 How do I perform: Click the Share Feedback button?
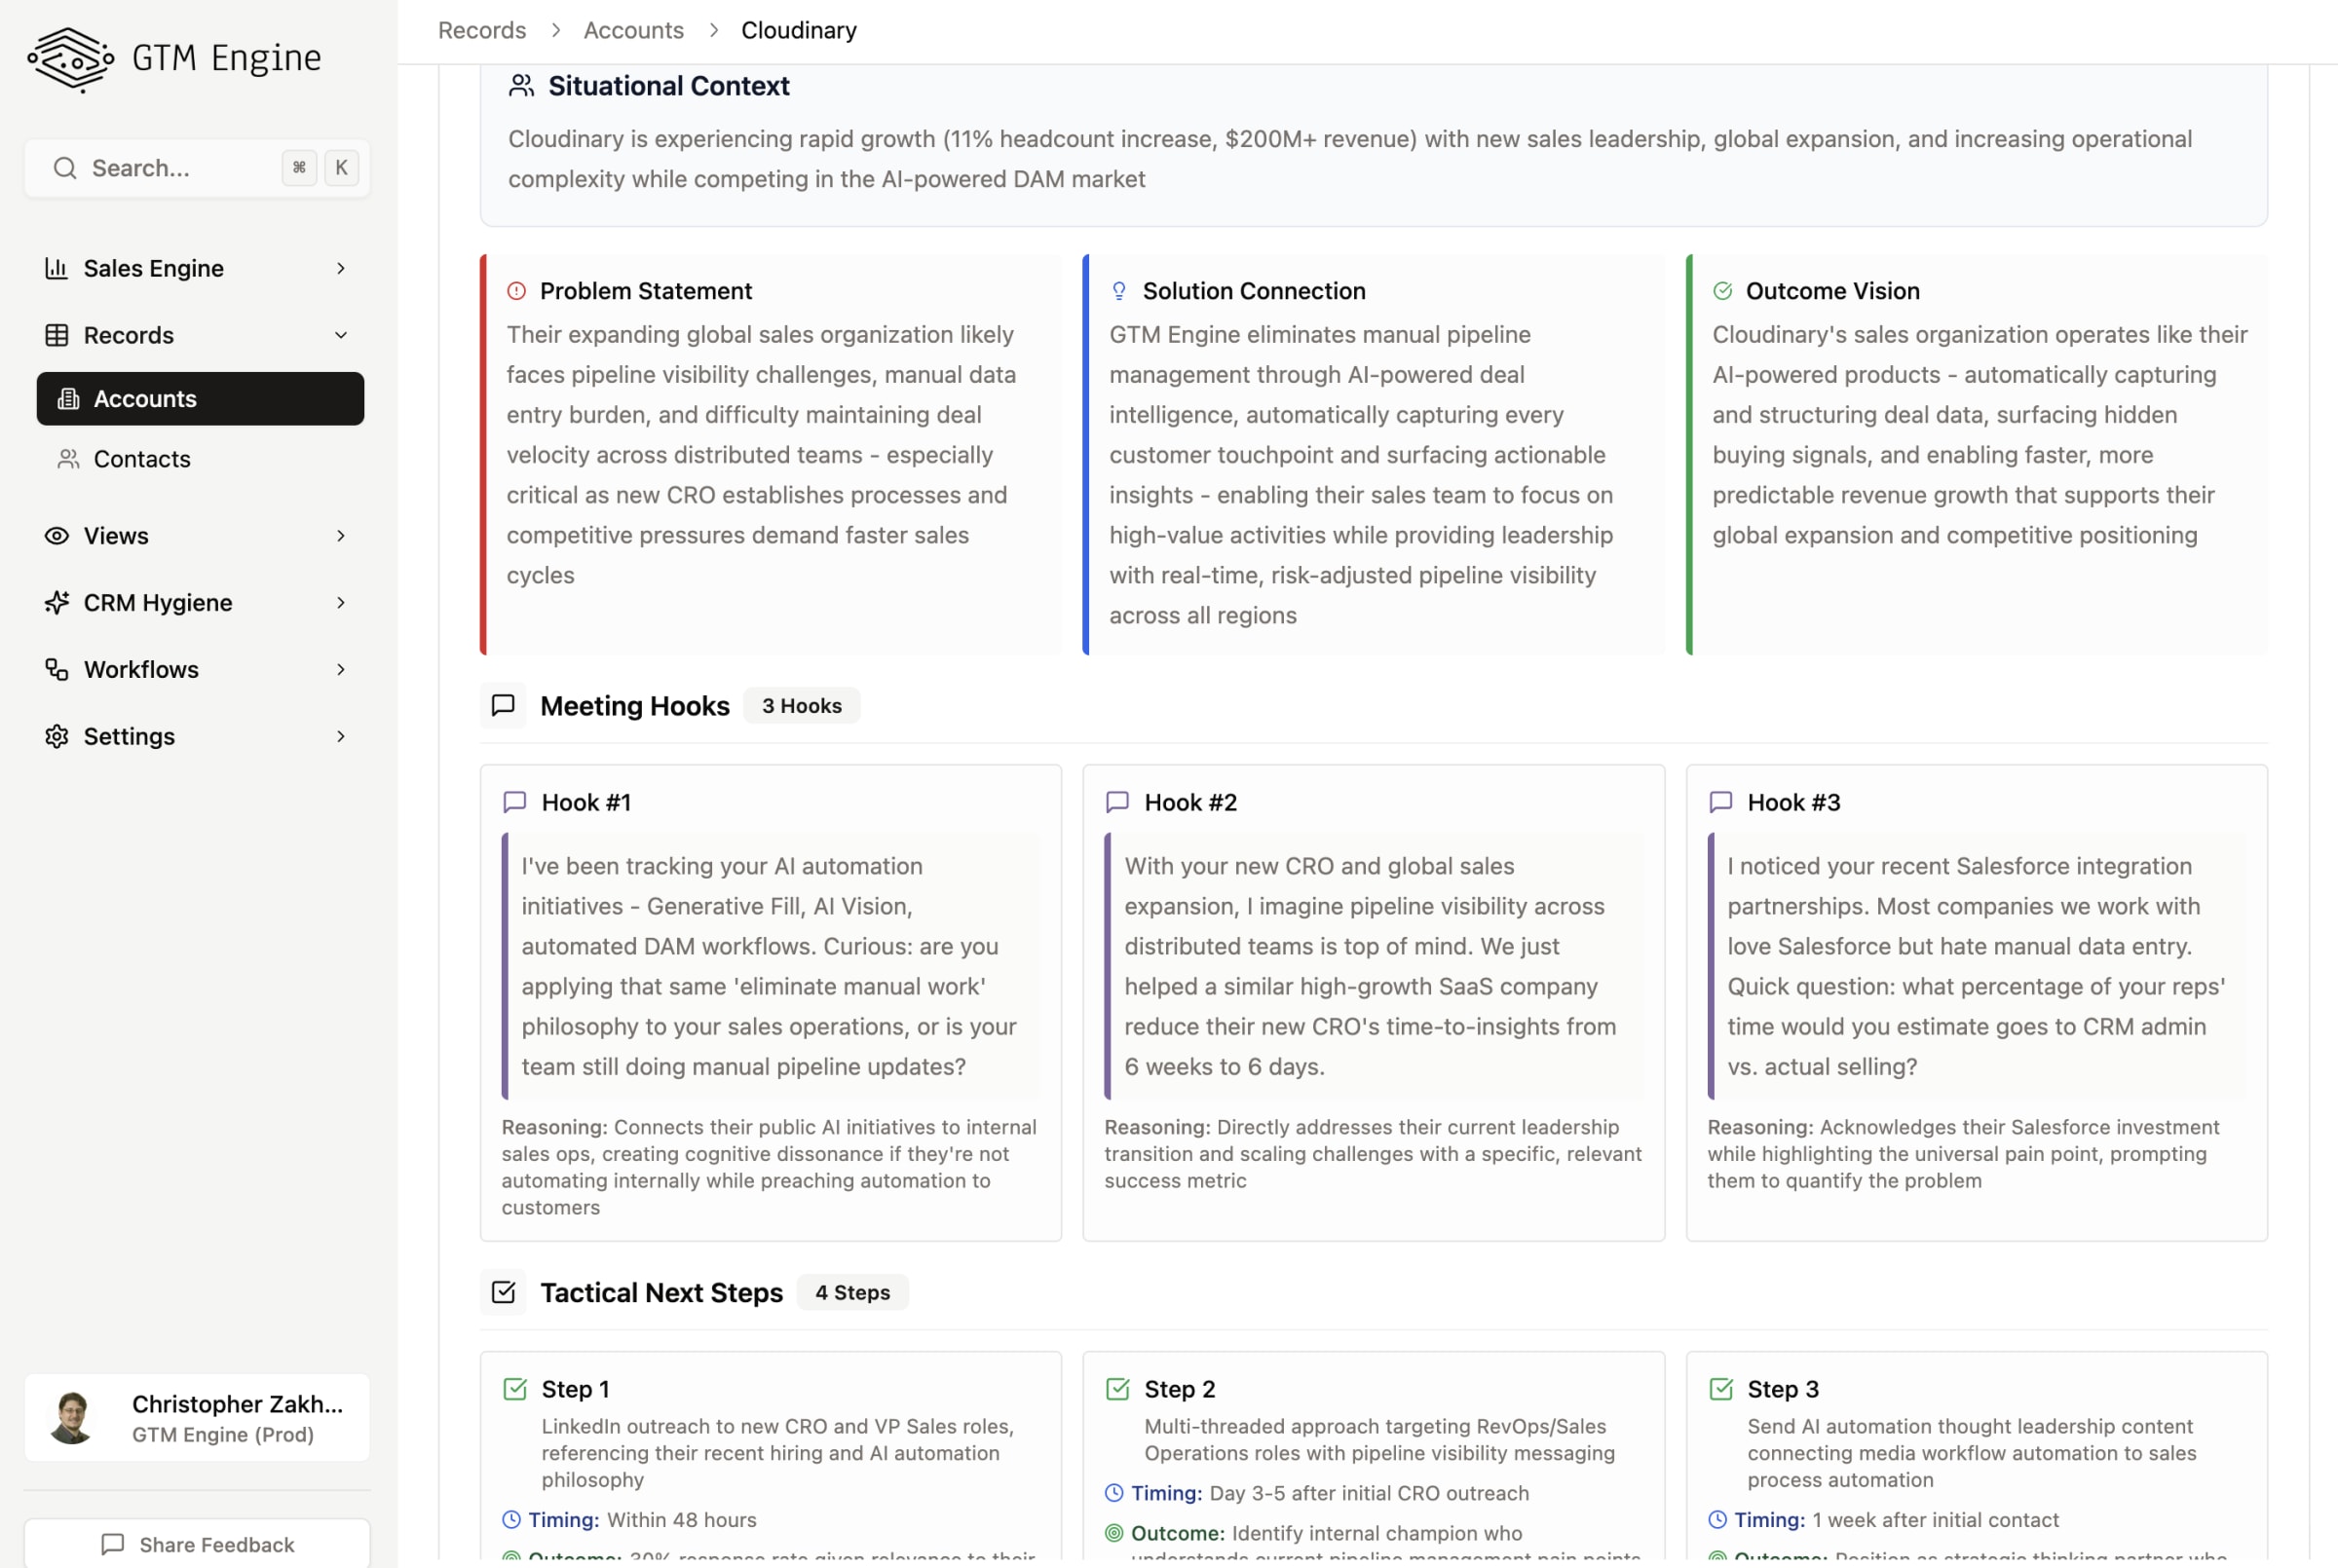point(197,1544)
